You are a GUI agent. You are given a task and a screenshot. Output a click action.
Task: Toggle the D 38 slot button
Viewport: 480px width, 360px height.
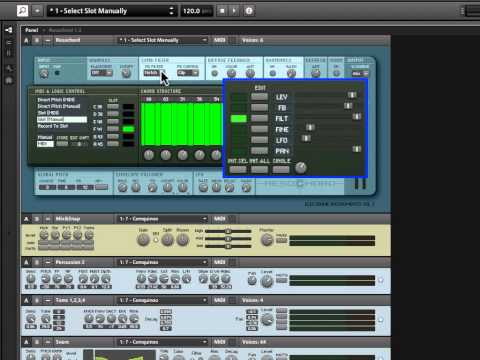tap(113, 114)
